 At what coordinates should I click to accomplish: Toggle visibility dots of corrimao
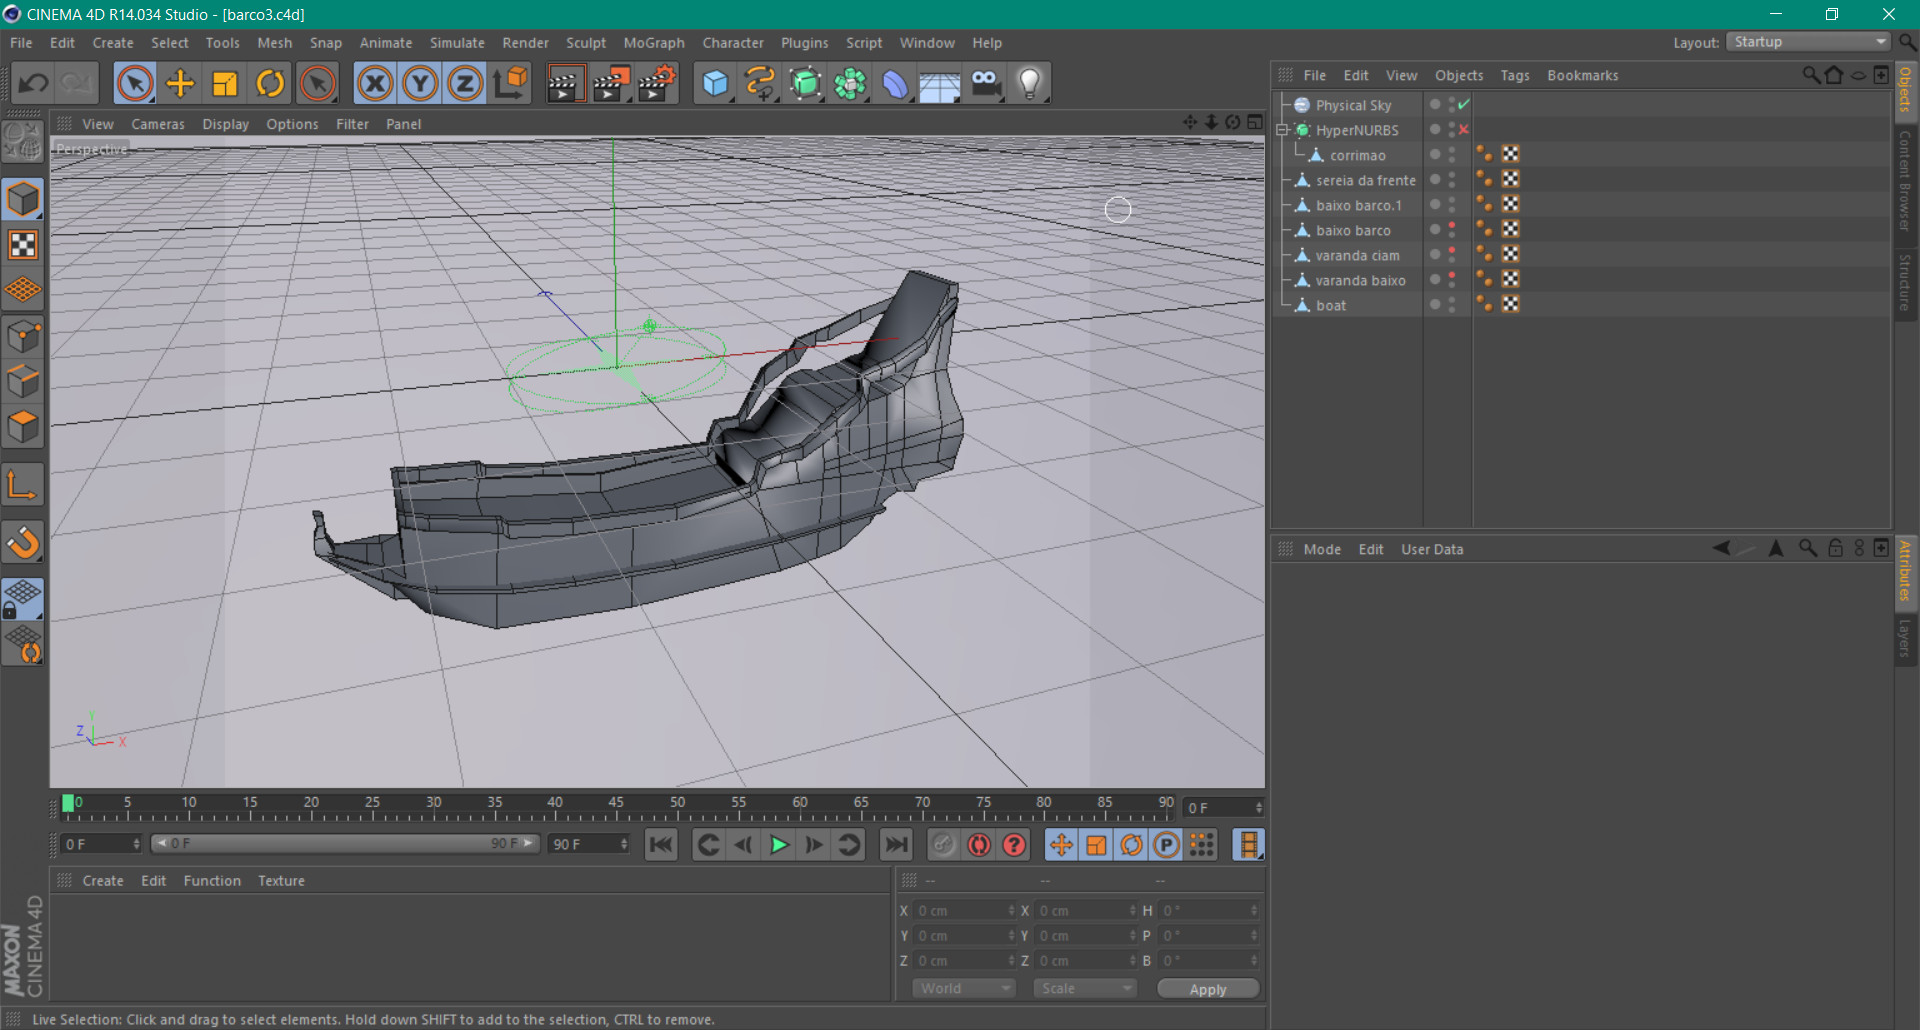(1452, 154)
